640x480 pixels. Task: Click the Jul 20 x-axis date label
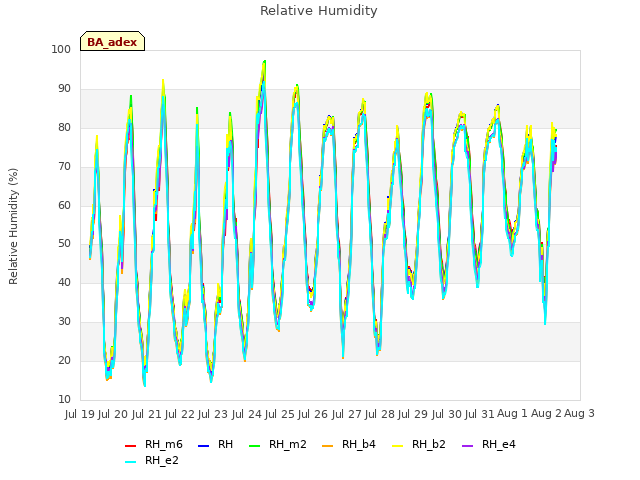pyautogui.click(x=113, y=414)
